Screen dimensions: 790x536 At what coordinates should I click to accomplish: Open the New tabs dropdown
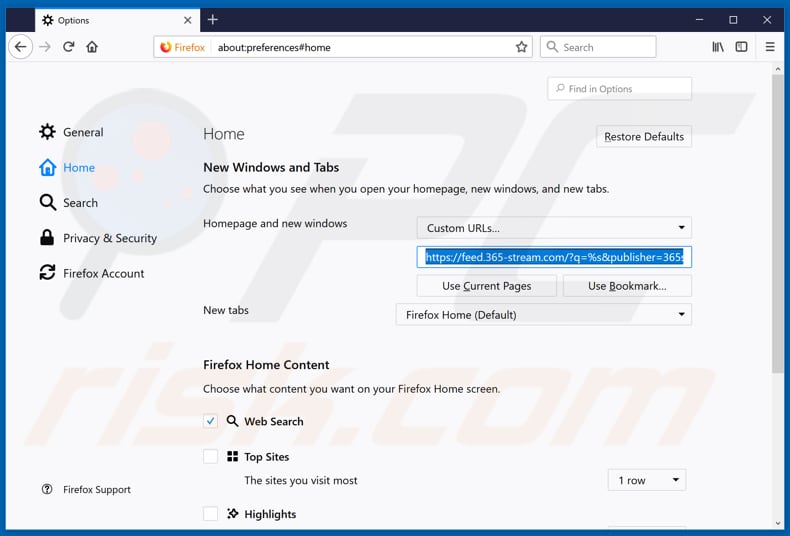pyautogui.click(x=543, y=314)
